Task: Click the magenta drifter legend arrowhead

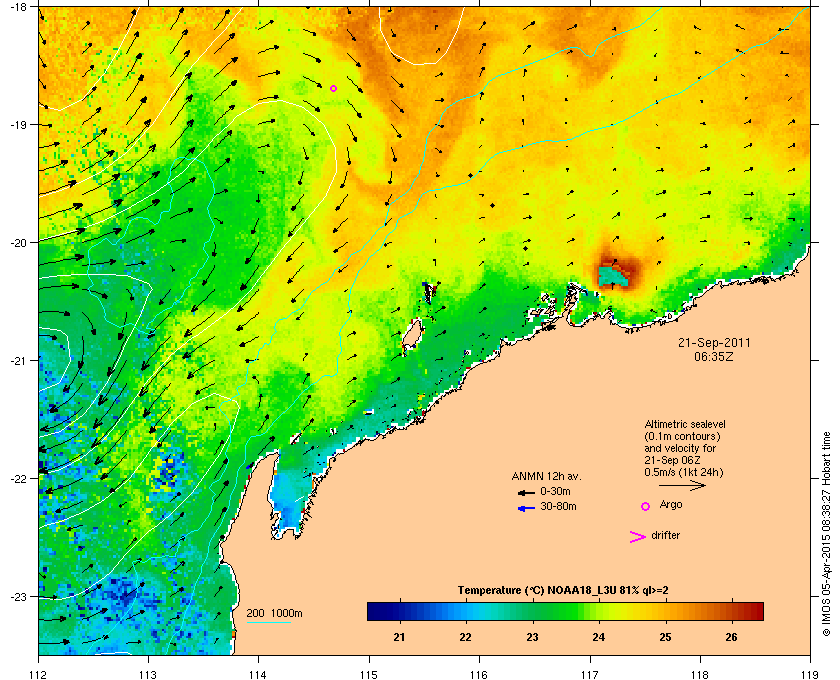Action: point(638,537)
